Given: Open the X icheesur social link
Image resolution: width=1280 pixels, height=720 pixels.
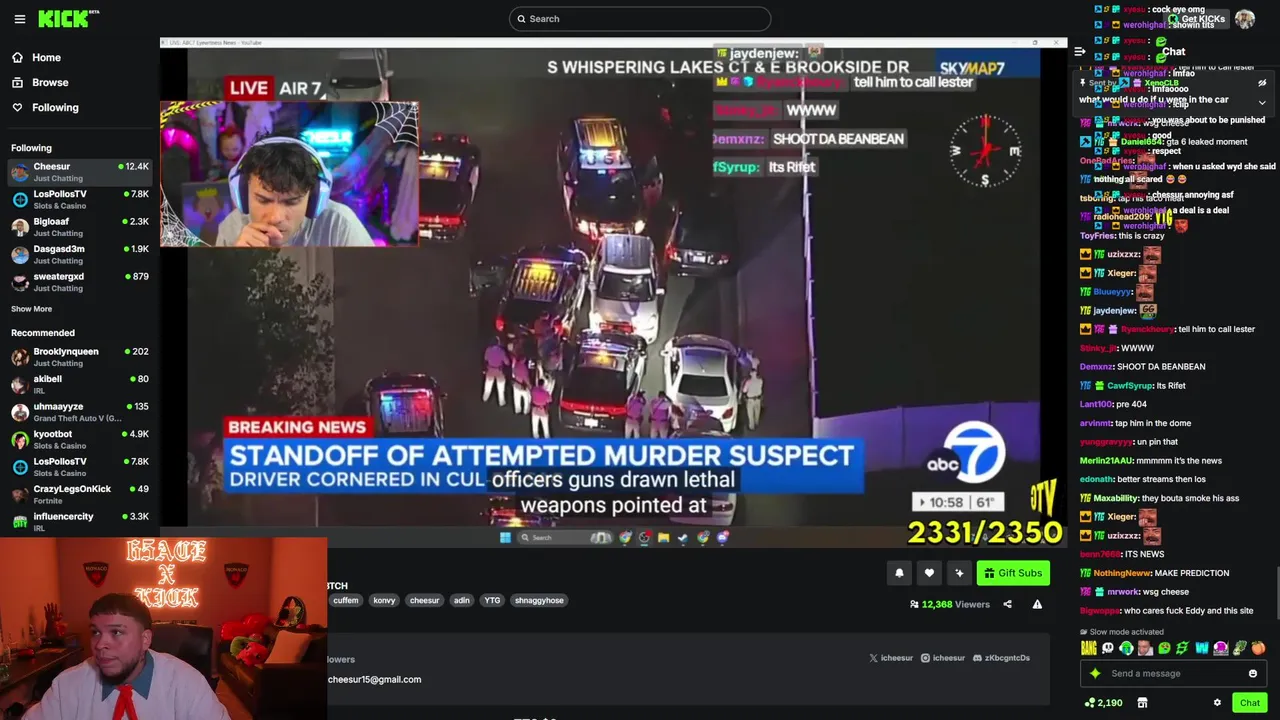Looking at the screenshot, I should pyautogui.click(x=891, y=658).
